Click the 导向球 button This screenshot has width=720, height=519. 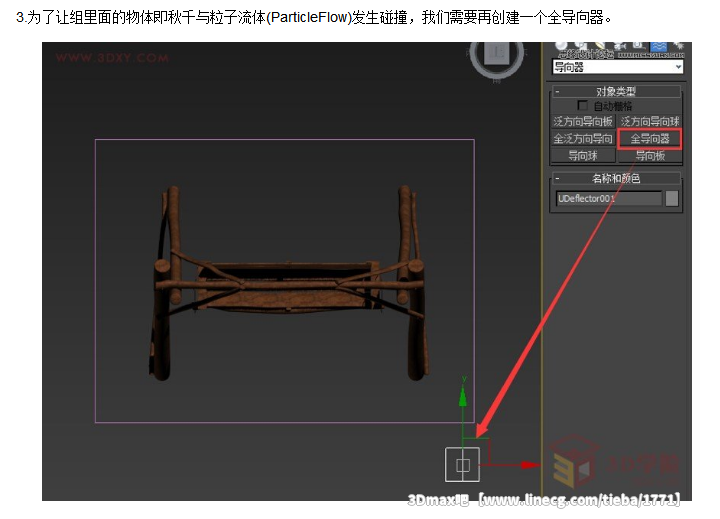click(x=583, y=156)
